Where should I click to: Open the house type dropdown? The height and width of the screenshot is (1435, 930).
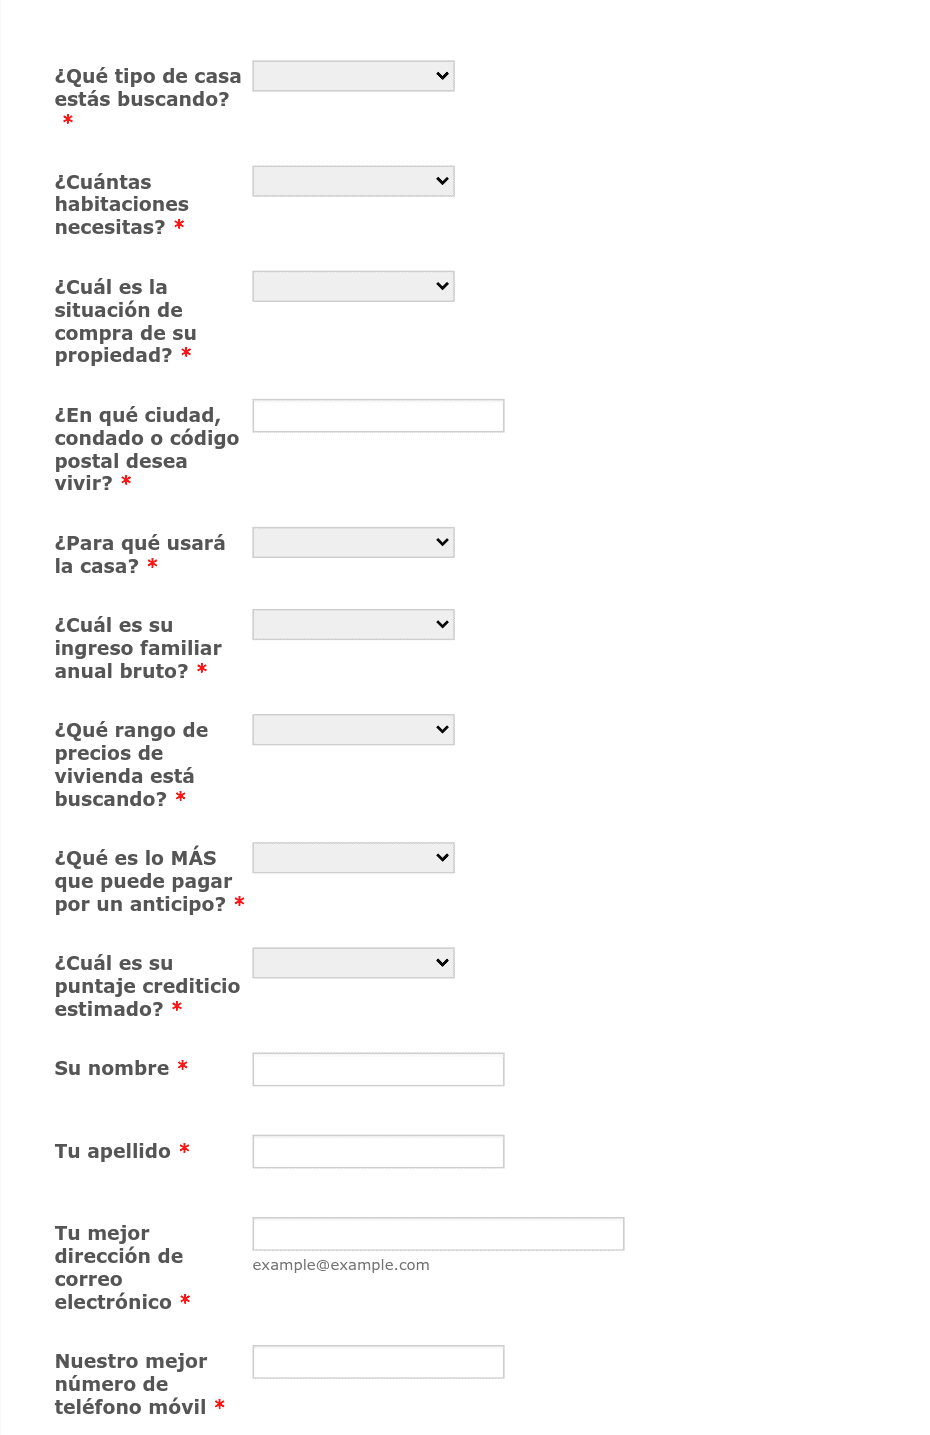(353, 76)
